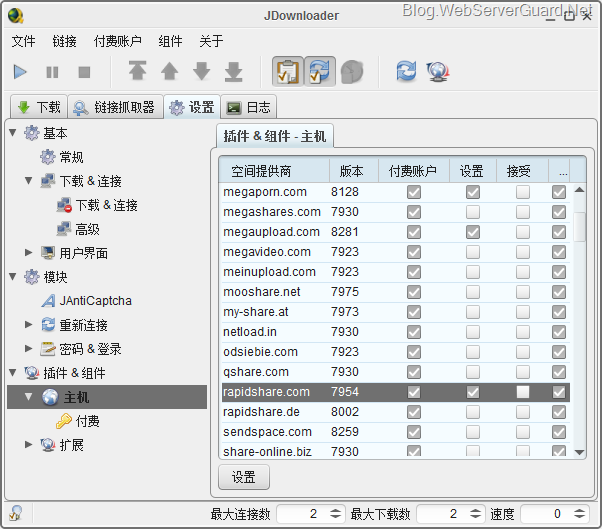Click the 设置 button below table
602x529 pixels.
[243, 477]
